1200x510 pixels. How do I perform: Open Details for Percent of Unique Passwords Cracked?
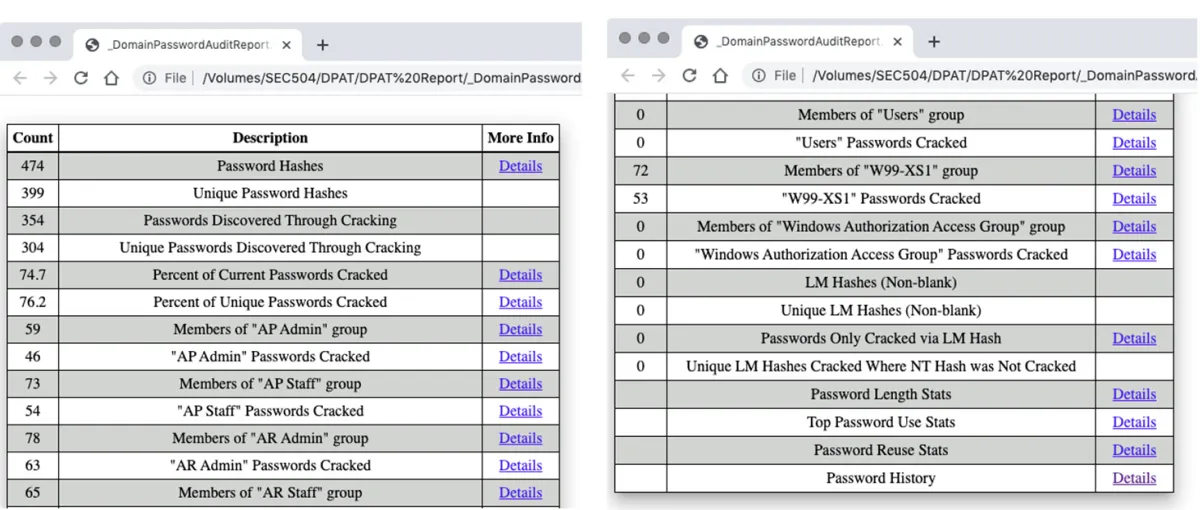coord(521,302)
